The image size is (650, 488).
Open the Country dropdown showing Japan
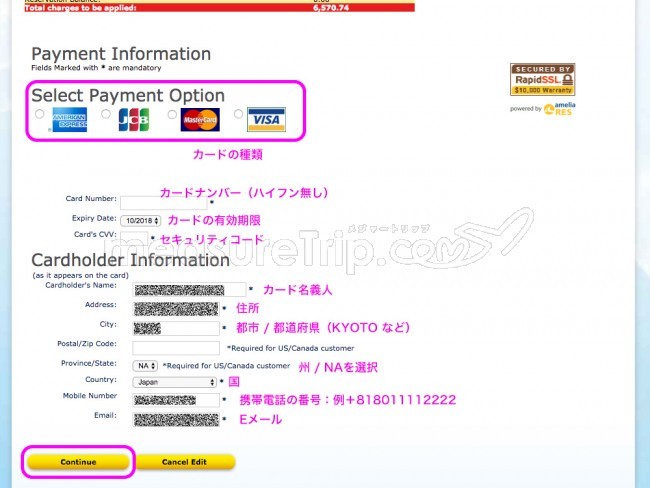click(x=175, y=382)
